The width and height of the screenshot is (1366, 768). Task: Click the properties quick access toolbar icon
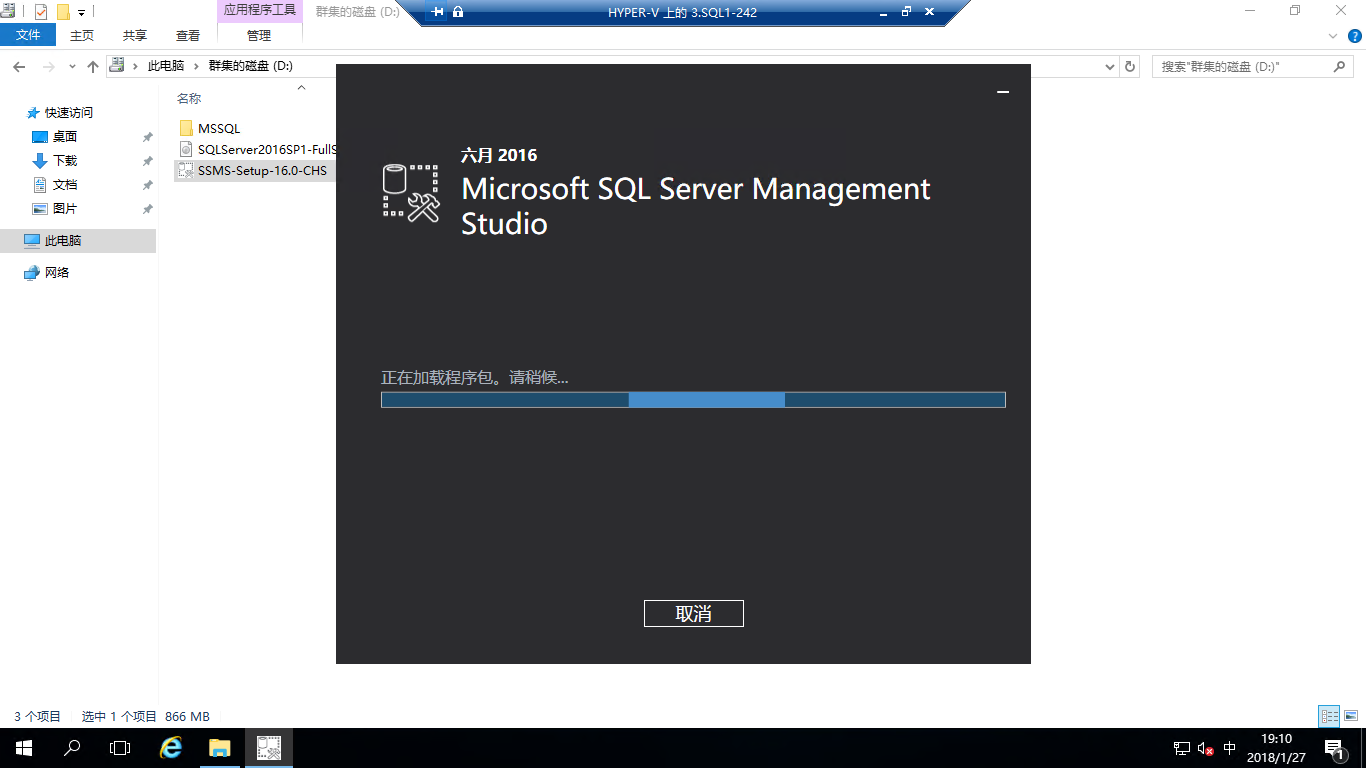coord(41,12)
